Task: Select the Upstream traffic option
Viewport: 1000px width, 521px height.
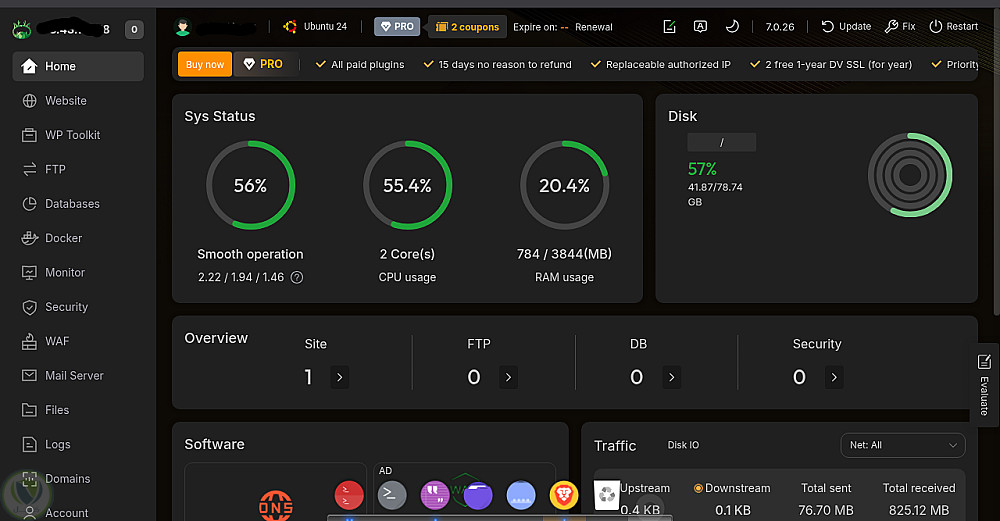Action: (x=644, y=488)
